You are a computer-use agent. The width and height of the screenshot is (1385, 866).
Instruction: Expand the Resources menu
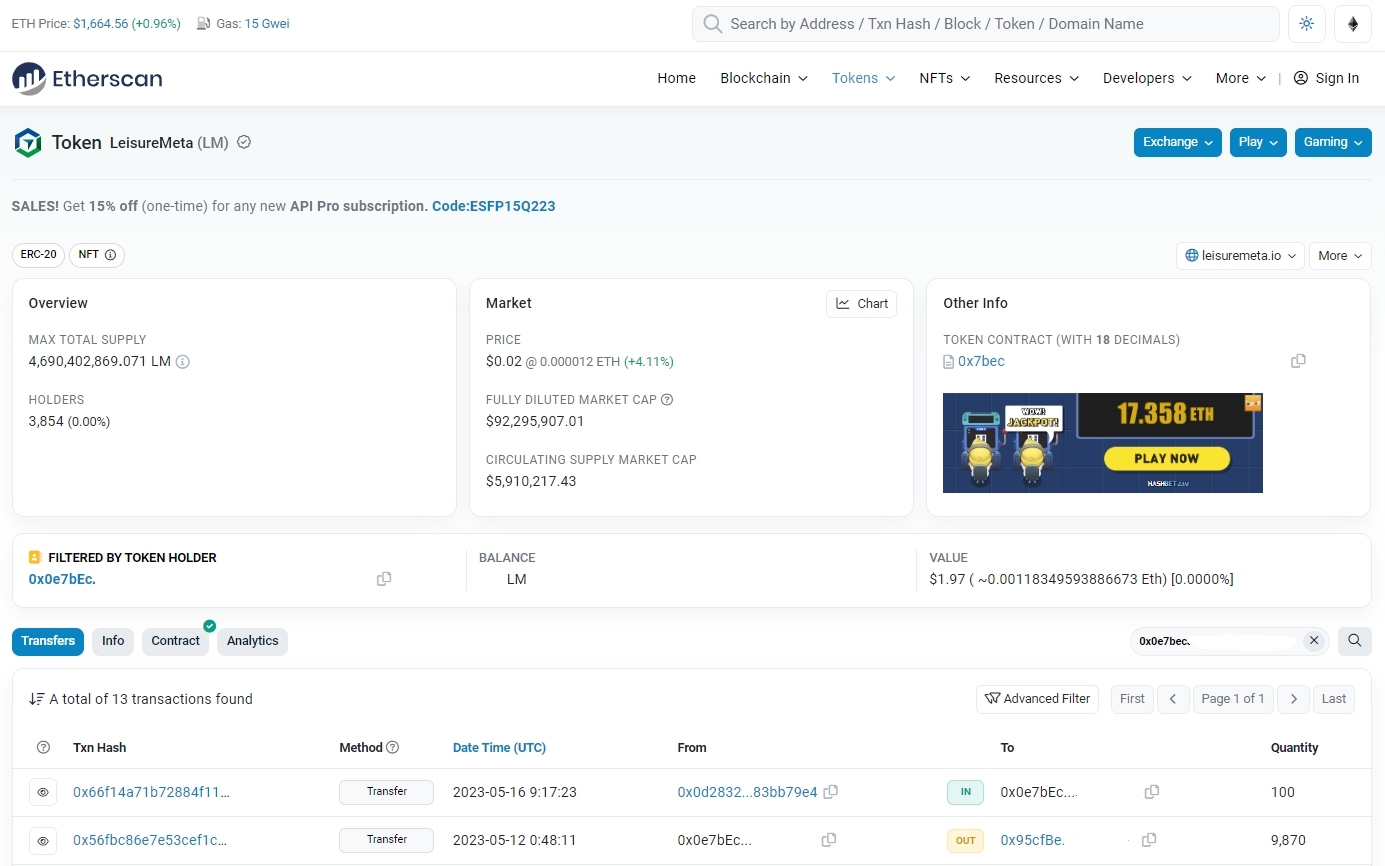click(1037, 78)
